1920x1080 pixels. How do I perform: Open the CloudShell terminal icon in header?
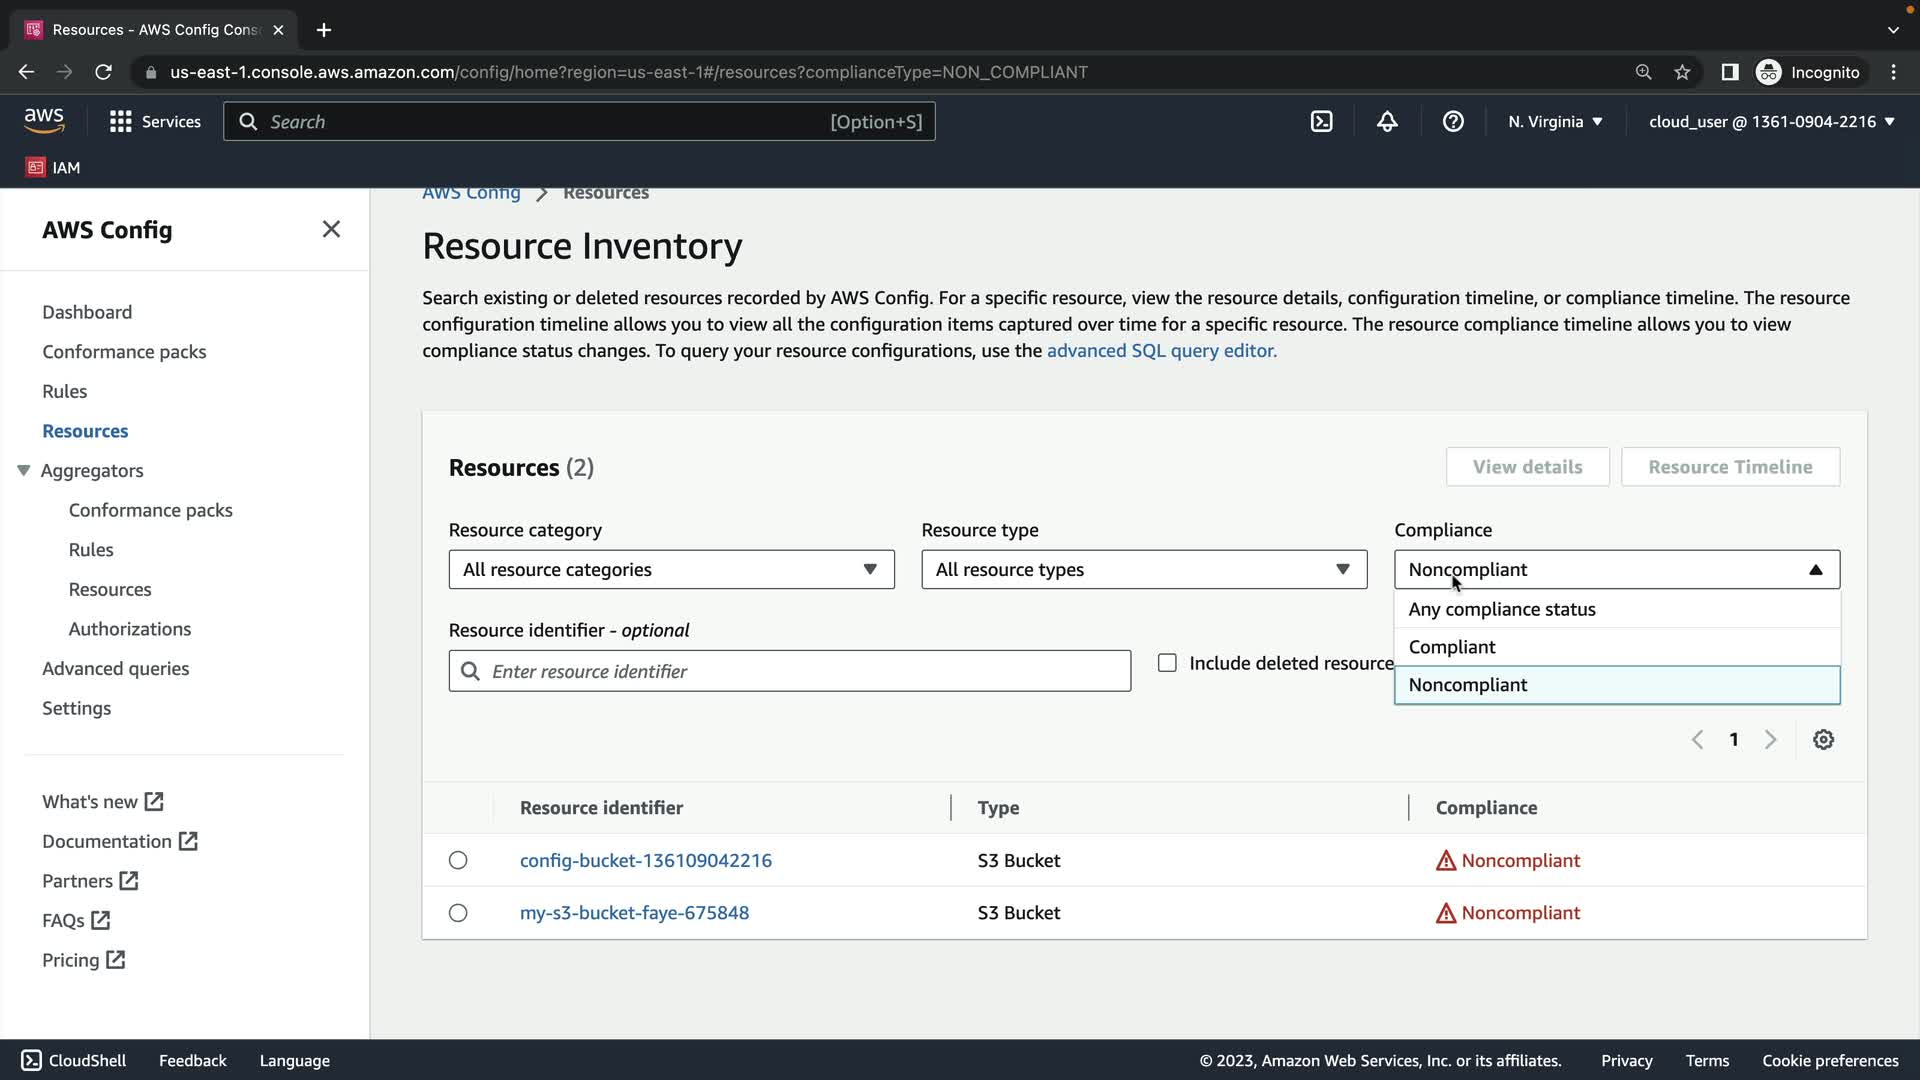1321,122
